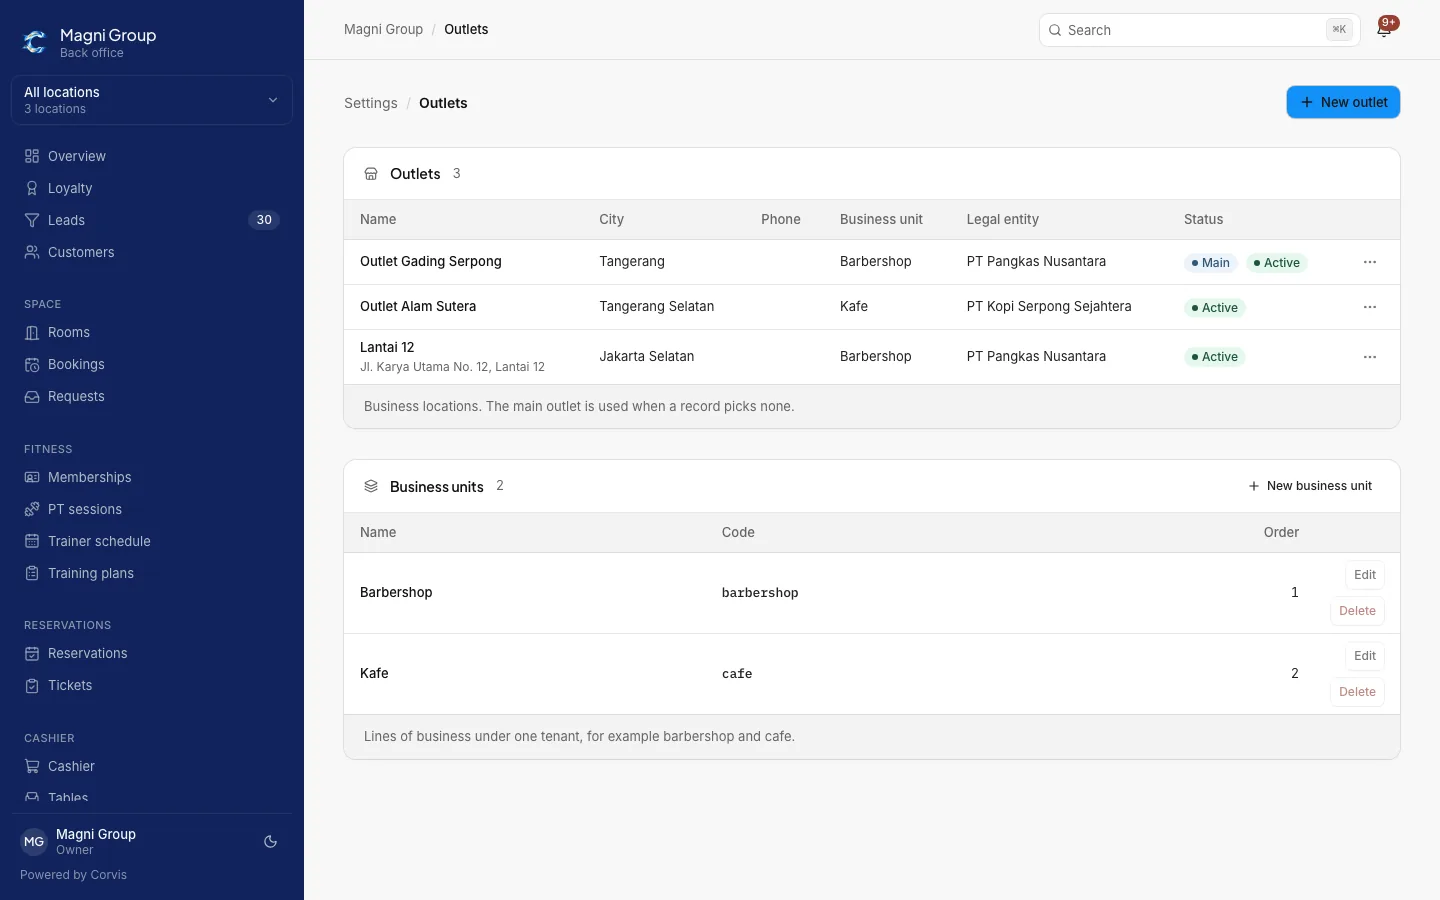Go to Overview in the sidebar
1440x900 pixels.
[152, 156]
